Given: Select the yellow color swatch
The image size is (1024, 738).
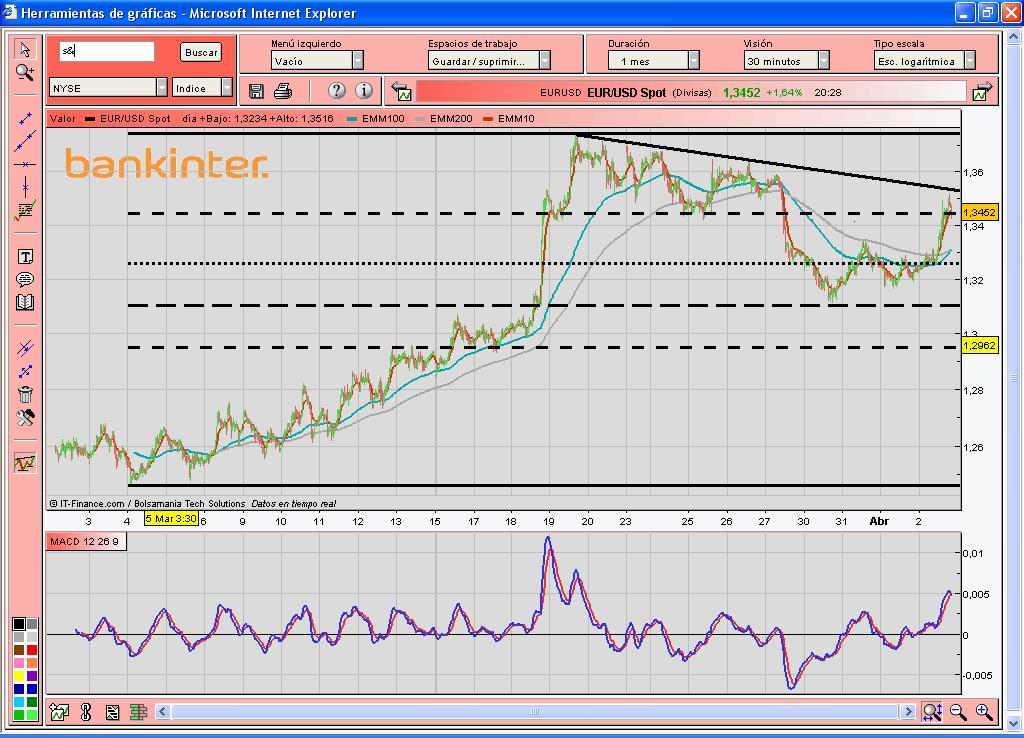Looking at the screenshot, I should (x=19, y=676).
